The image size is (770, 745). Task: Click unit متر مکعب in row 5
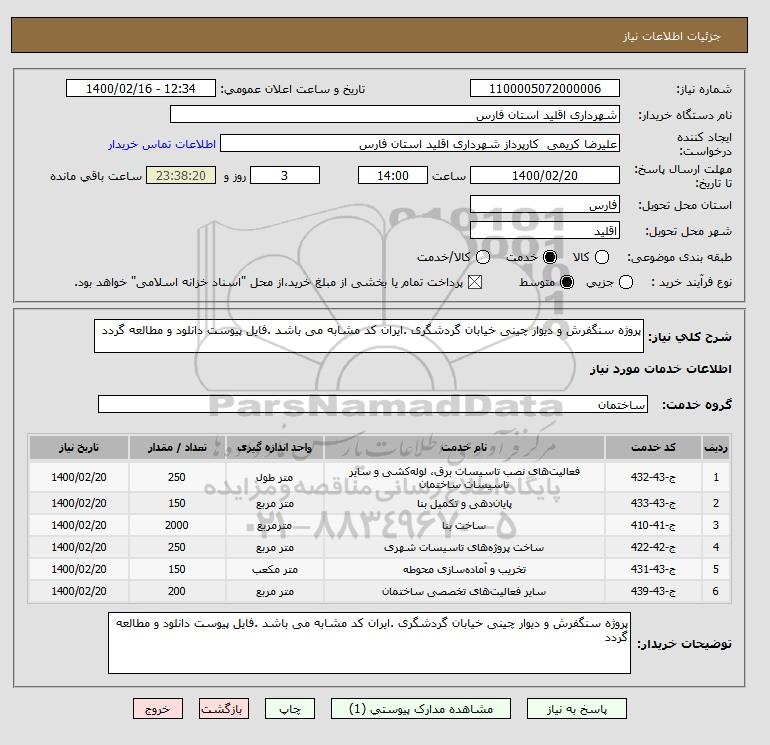(x=275, y=569)
